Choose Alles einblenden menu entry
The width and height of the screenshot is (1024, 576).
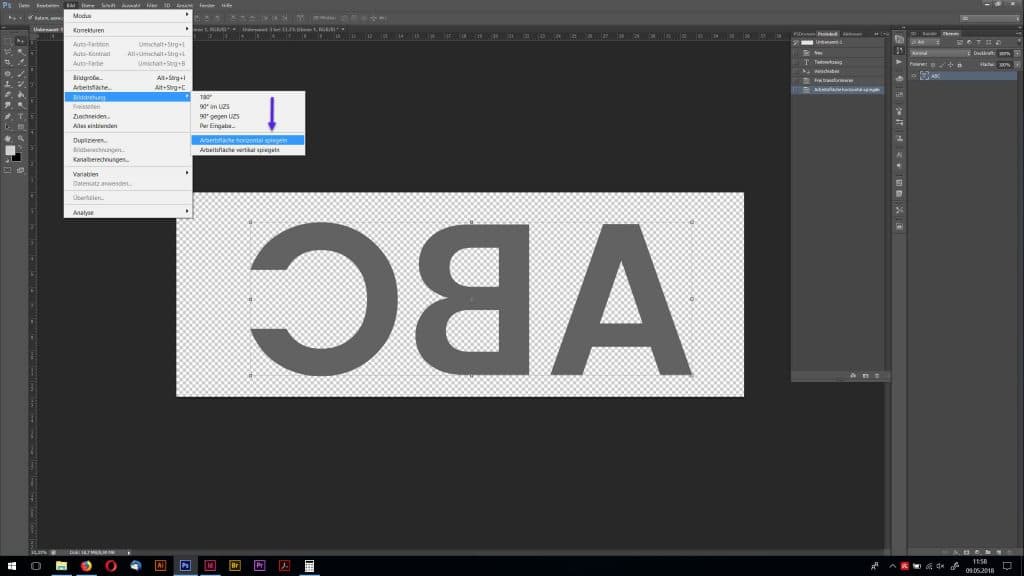click(x=128, y=126)
